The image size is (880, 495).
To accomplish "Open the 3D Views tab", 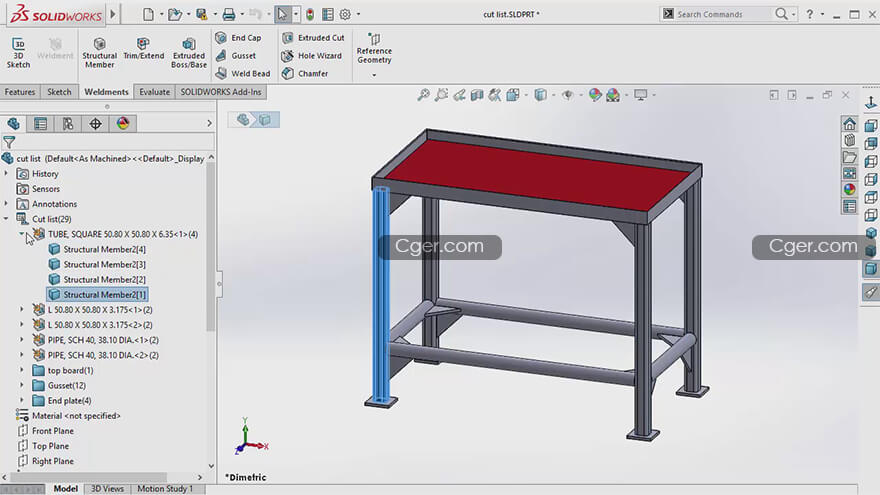I will click(107, 489).
